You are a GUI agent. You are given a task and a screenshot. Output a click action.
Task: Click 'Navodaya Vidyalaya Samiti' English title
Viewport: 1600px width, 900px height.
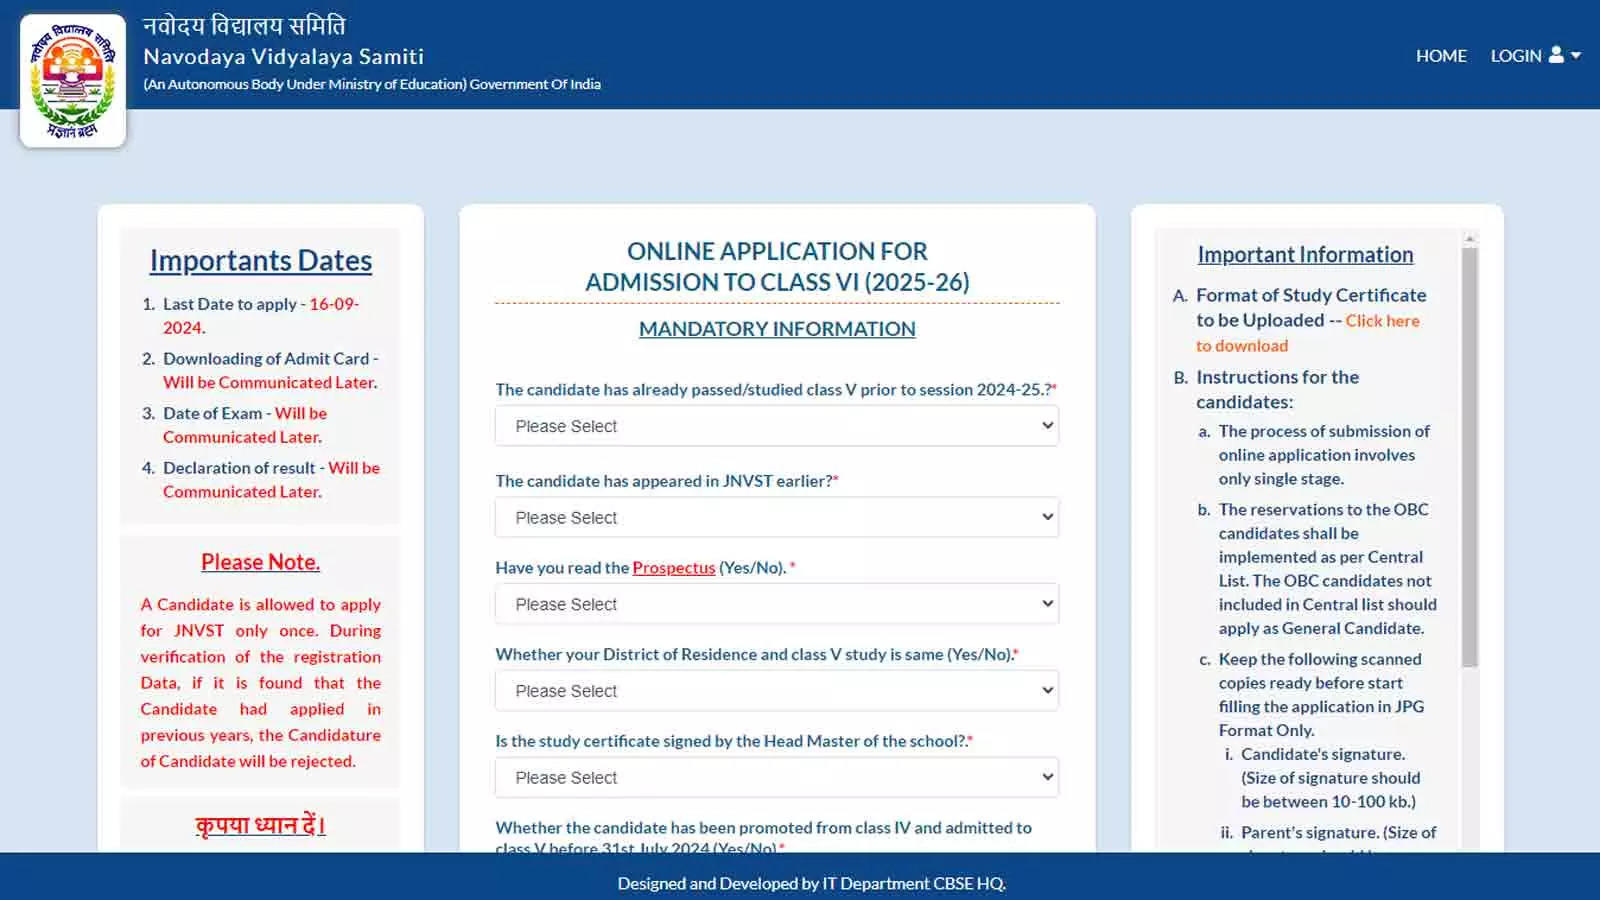pyautogui.click(x=283, y=56)
